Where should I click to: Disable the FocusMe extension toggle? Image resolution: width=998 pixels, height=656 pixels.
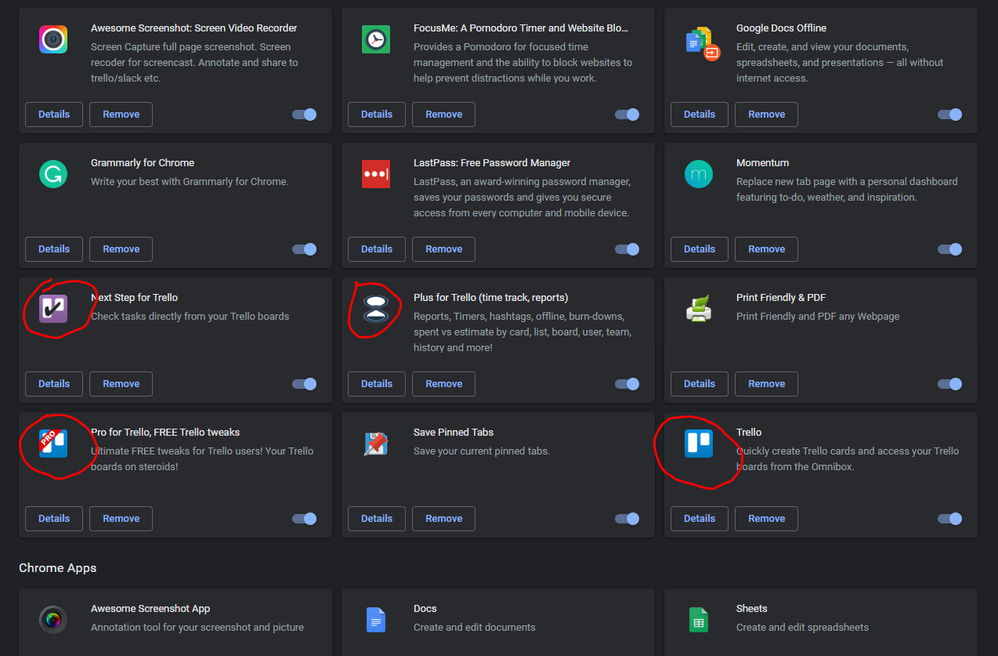pos(627,115)
